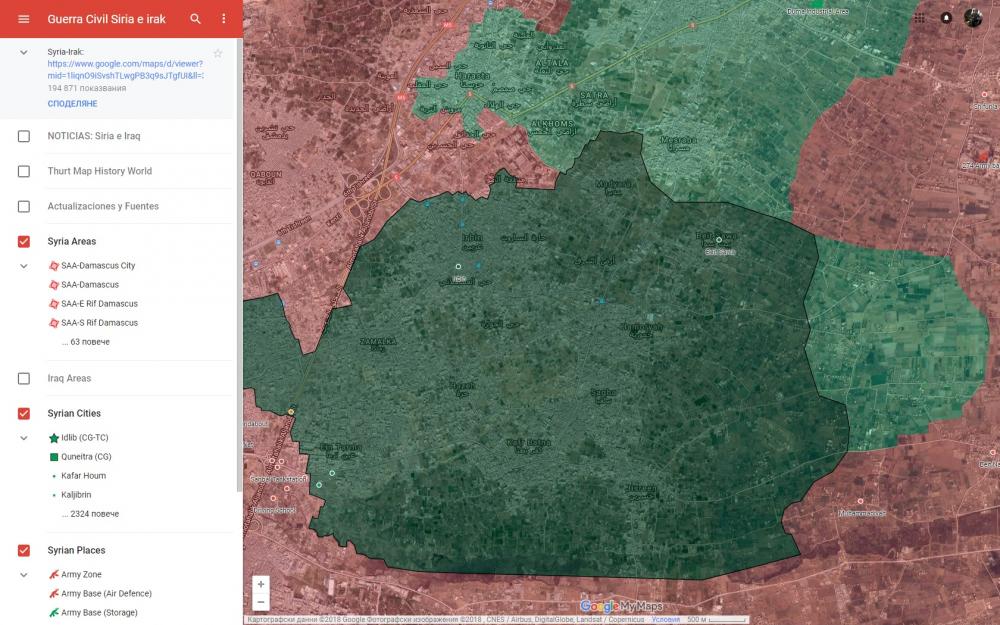The width and height of the screenshot is (1000, 625).
Task: Open the hamburger menu in header
Action: pos(24,19)
